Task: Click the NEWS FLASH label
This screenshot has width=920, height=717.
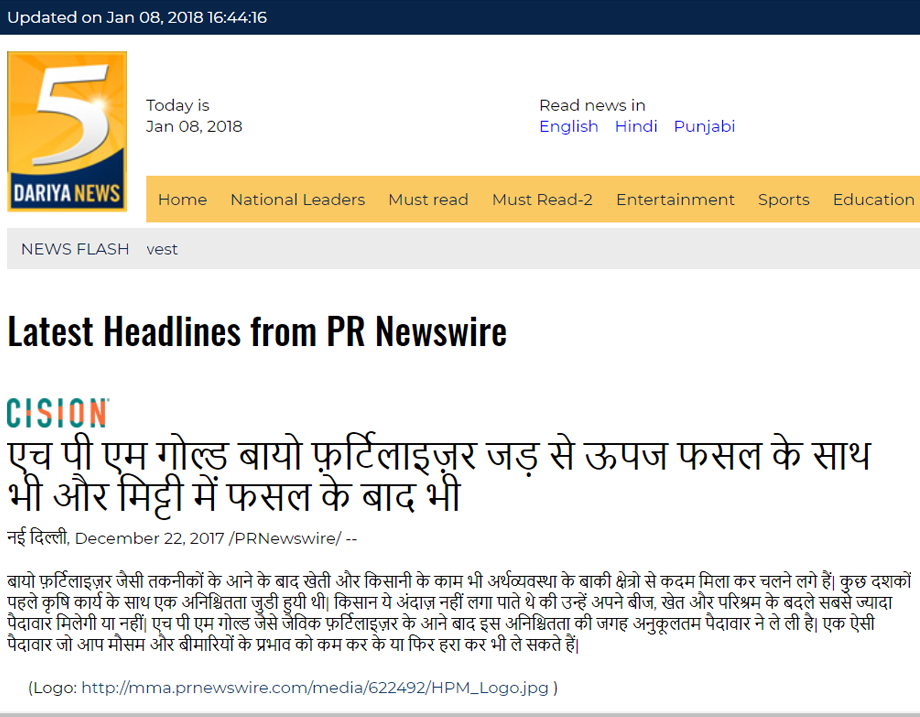Action: coord(75,249)
